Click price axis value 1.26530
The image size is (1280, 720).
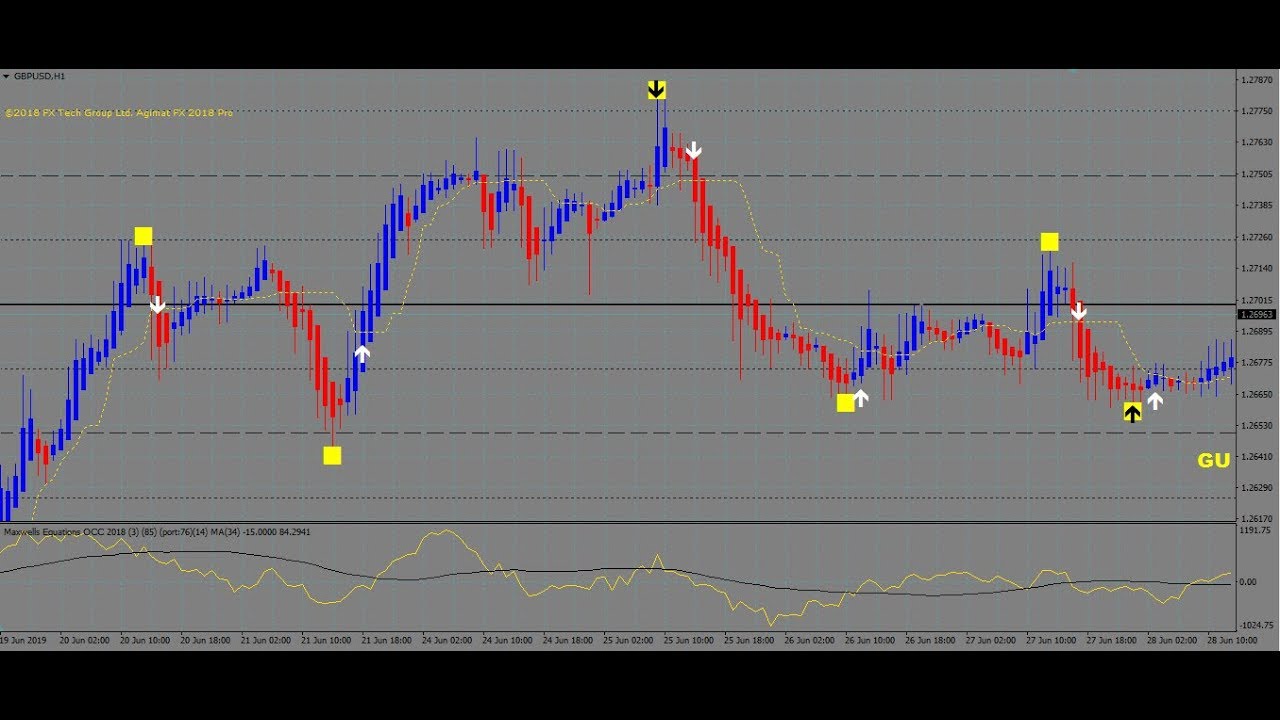pos(1255,425)
